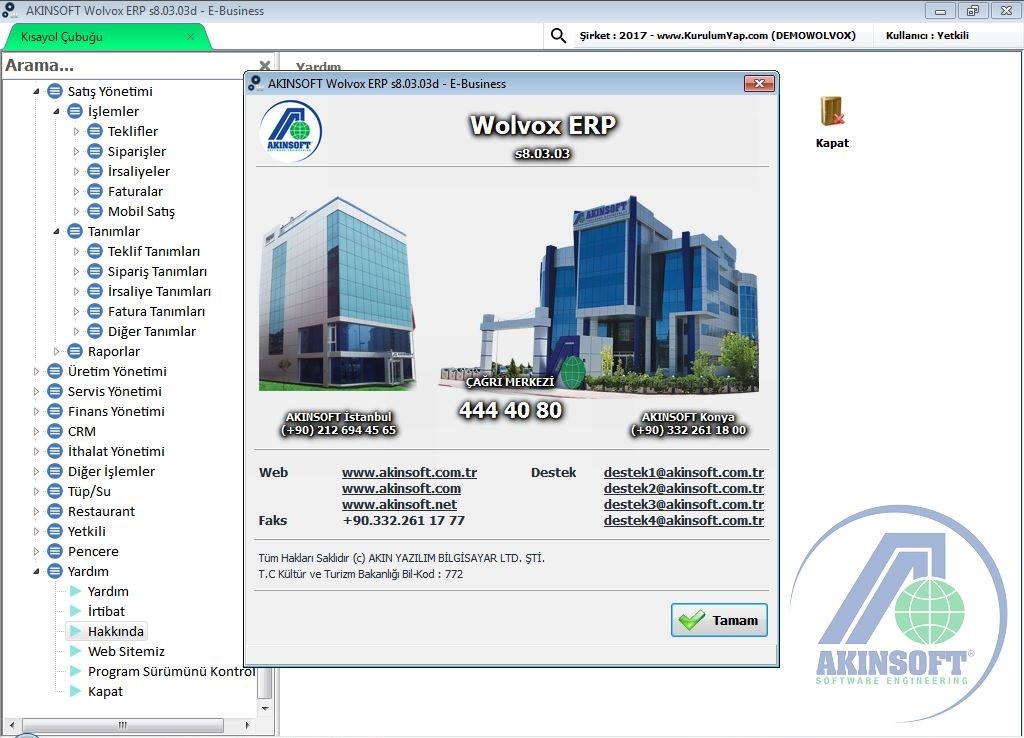Open the İrtibat help entry
The image size is (1024, 738).
(106, 611)
